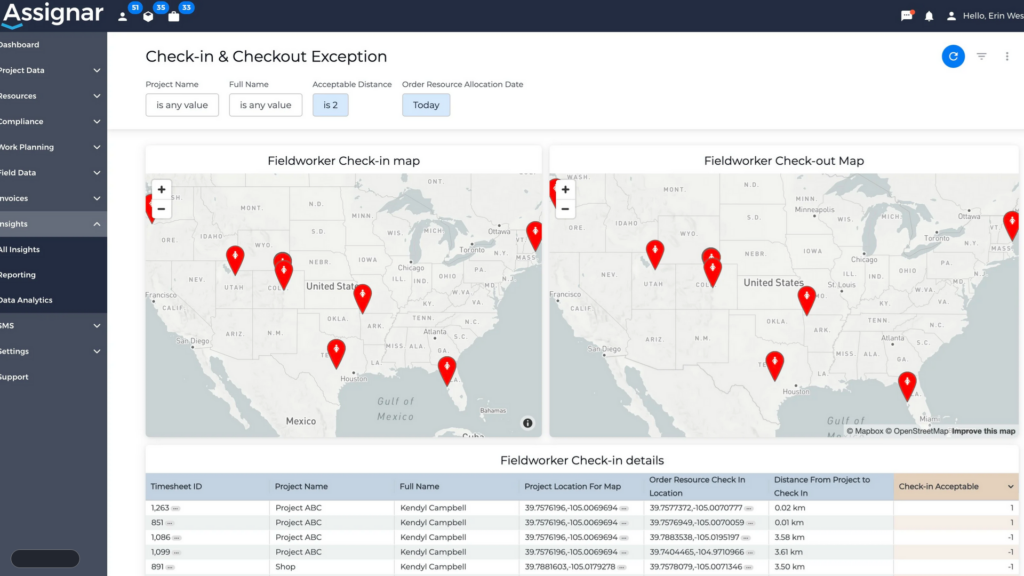Viewport: 1024px width, 576px height.
Task: Change the Acceptable Distance 'is 2' filter
Action: tap(330, 105)
